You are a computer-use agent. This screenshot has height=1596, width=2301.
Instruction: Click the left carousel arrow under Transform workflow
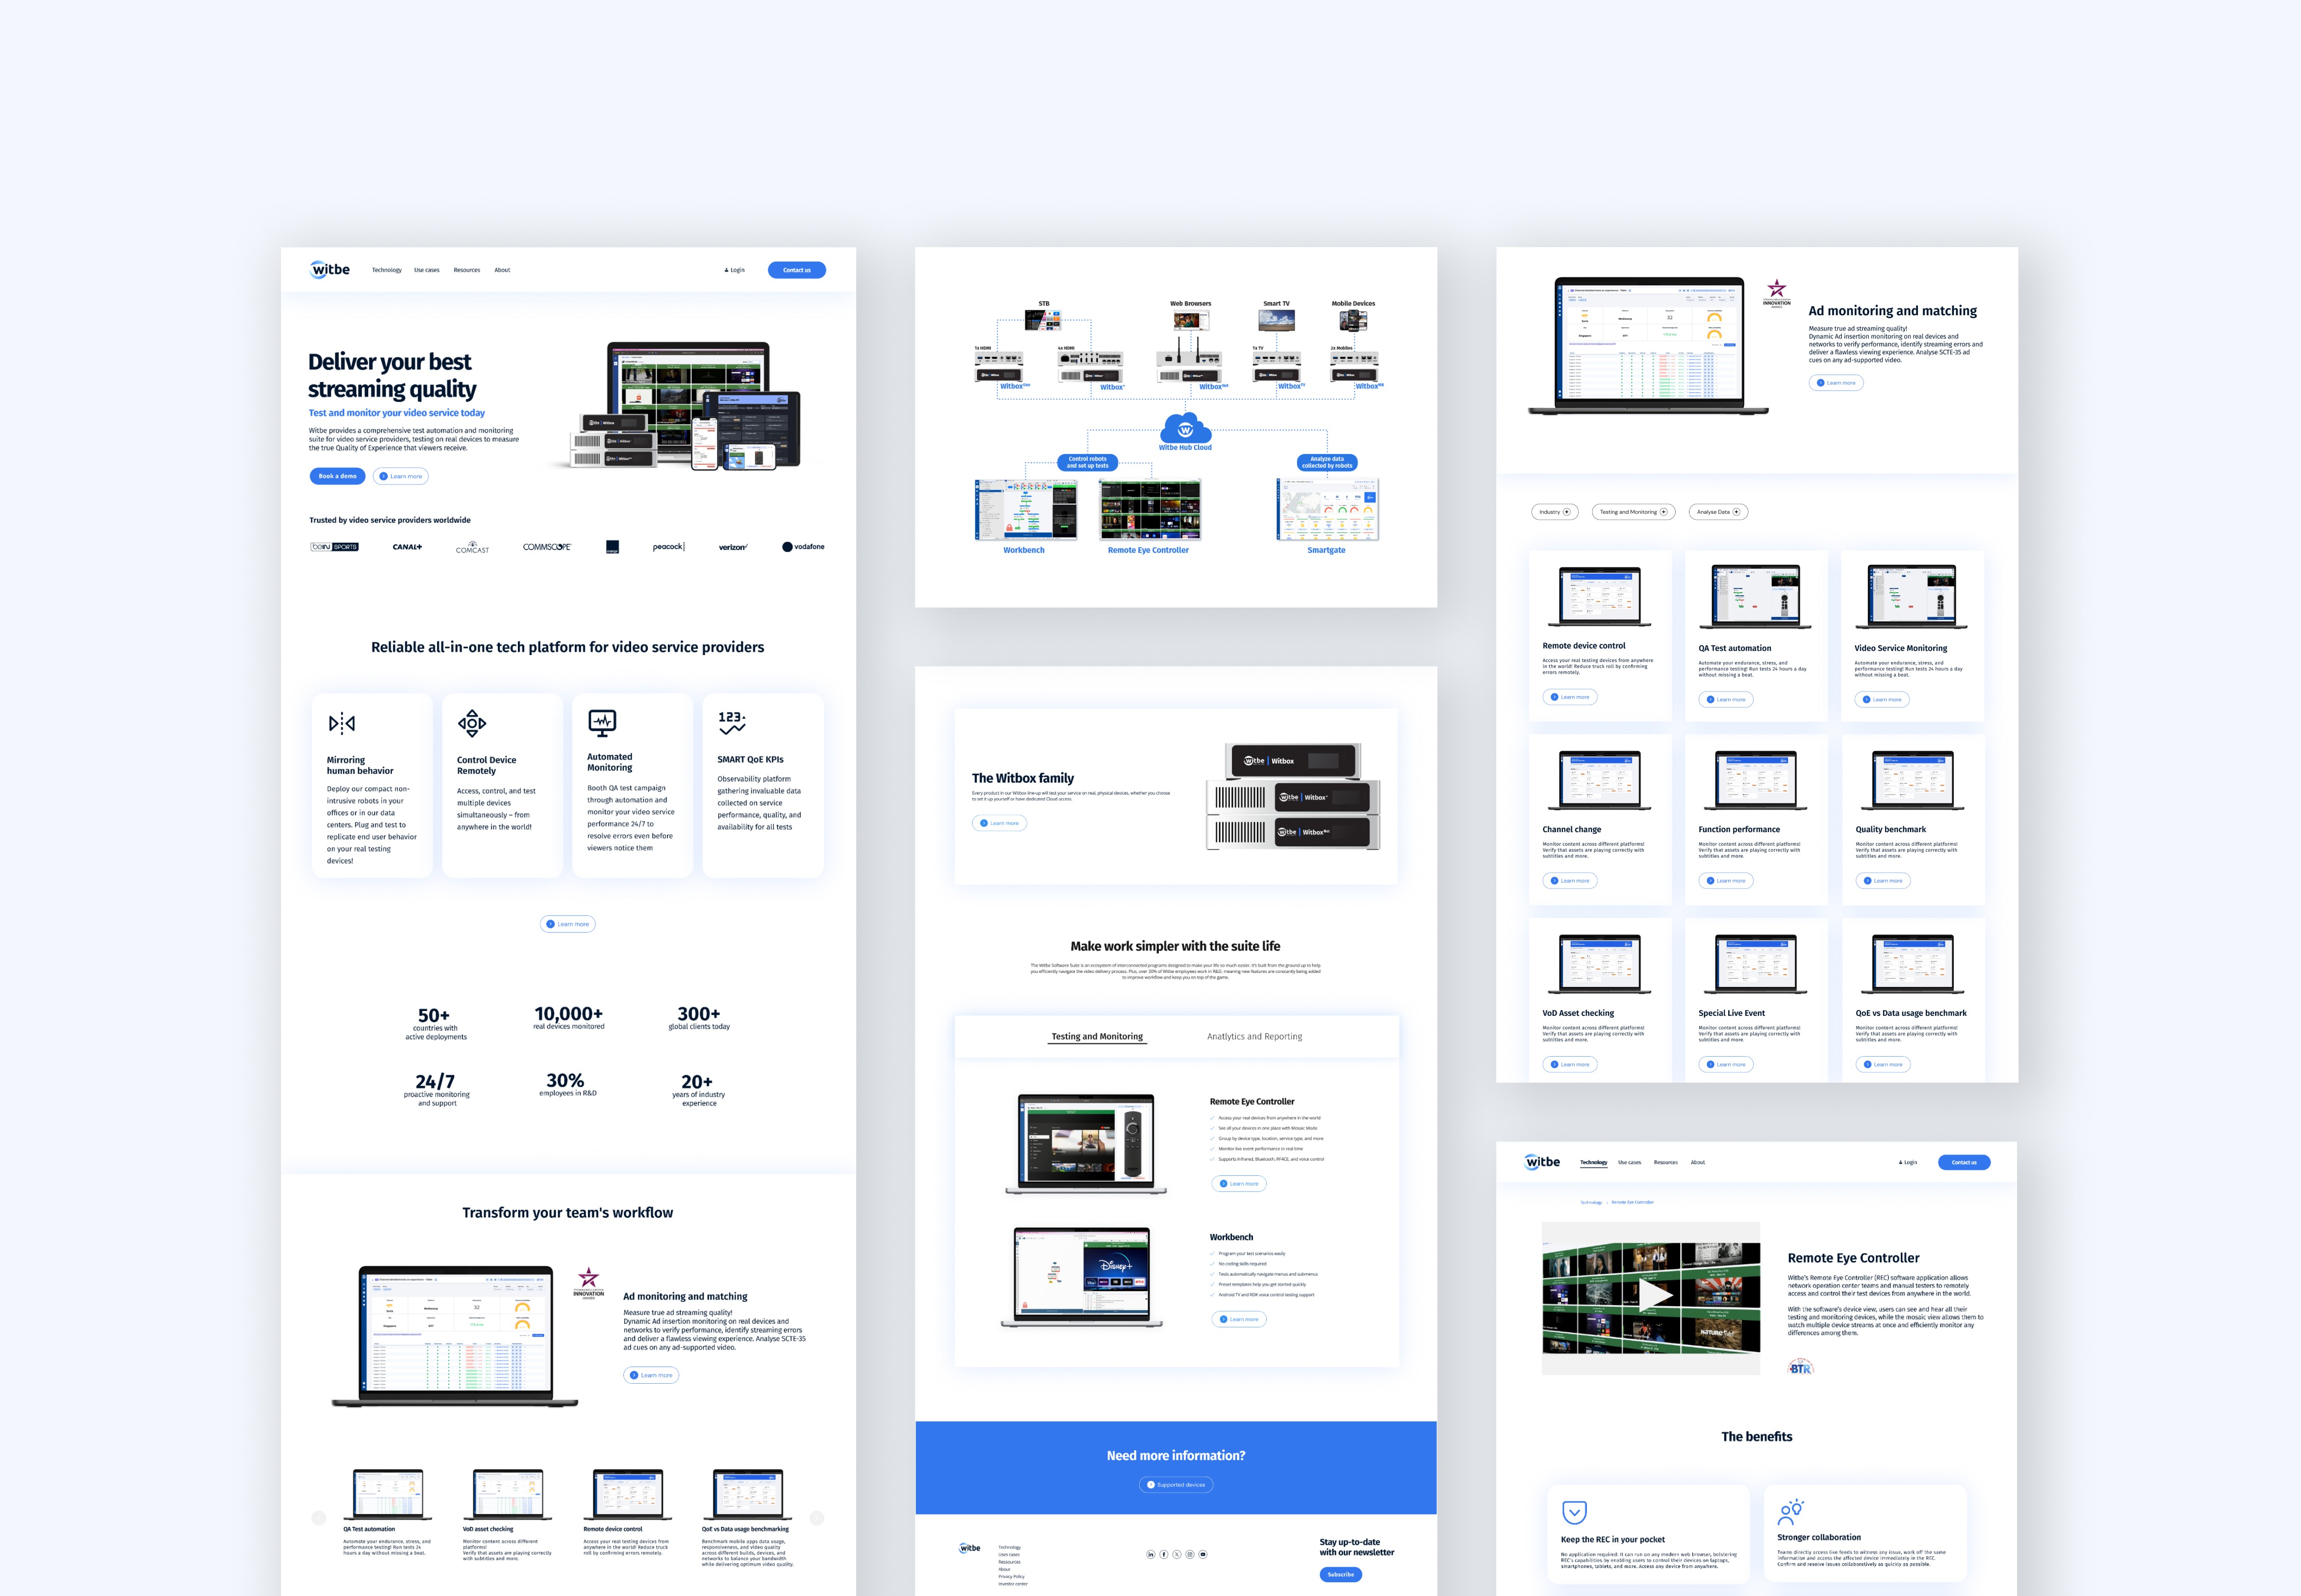(x=319, y=1518)
